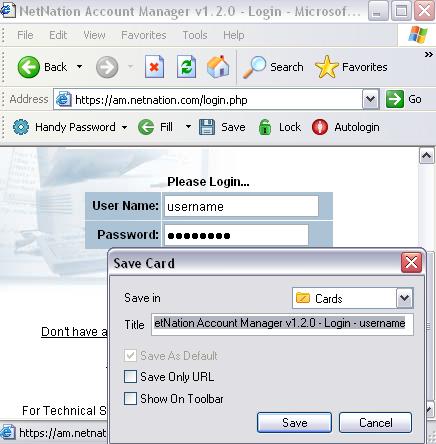The width and height of the screenshot is (436, 444).
Task: Click the Password input field
Action: [x=236, y=235]
